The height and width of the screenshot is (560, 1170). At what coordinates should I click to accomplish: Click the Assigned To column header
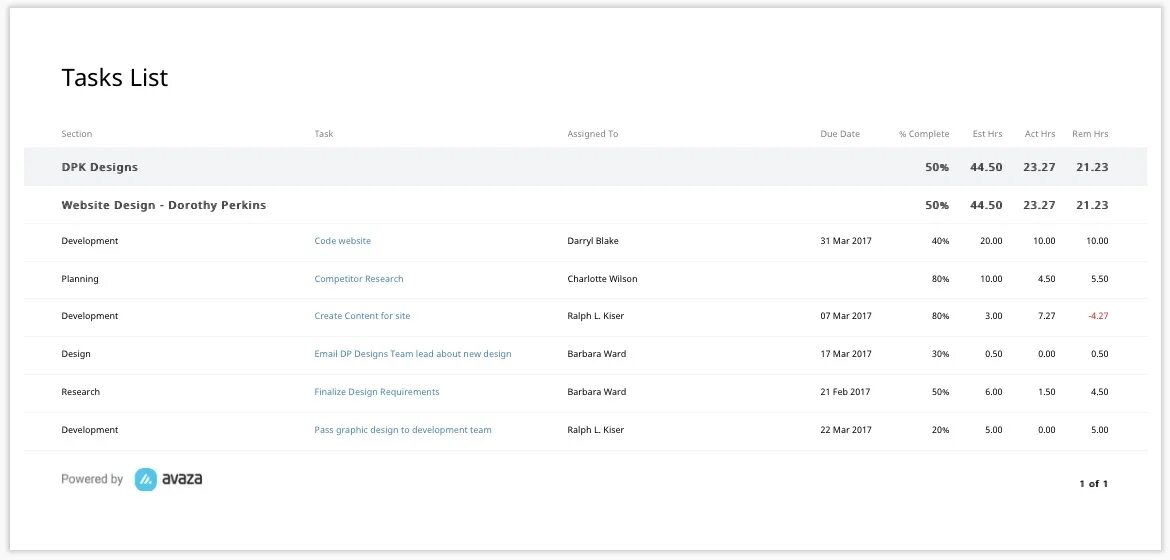592,134
